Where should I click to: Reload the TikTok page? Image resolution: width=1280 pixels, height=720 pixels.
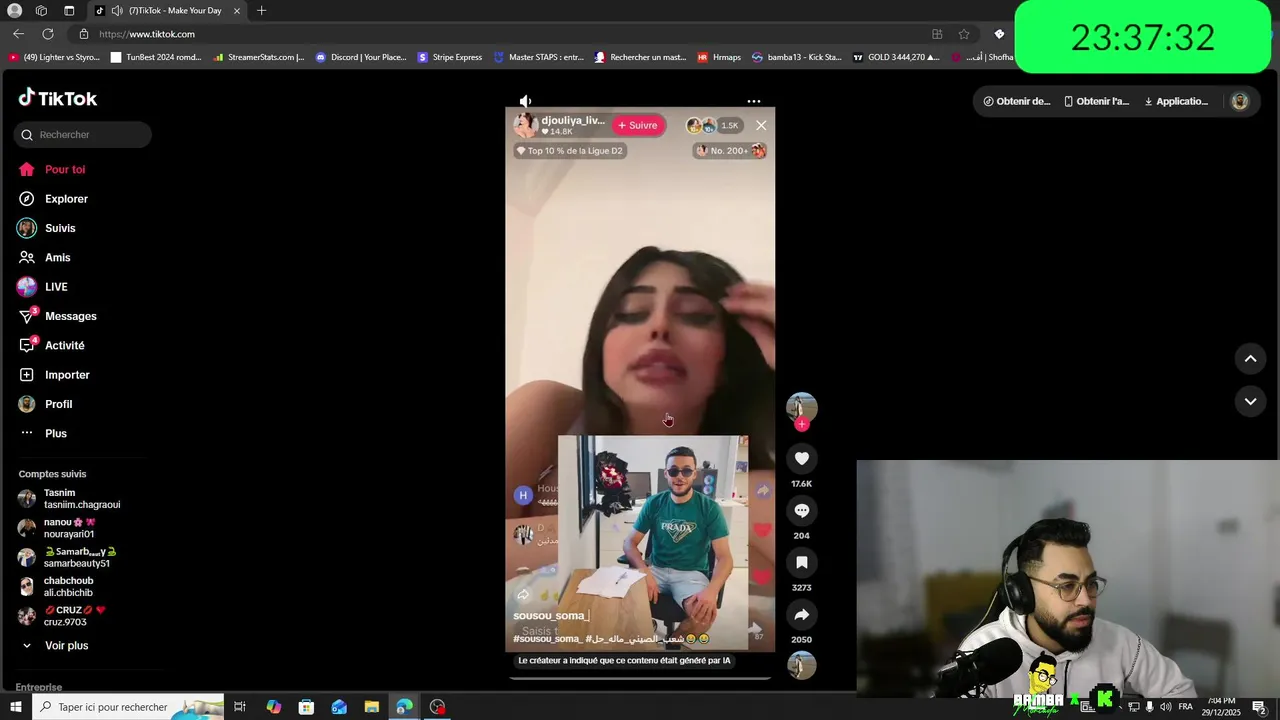(x=47, y=34)
